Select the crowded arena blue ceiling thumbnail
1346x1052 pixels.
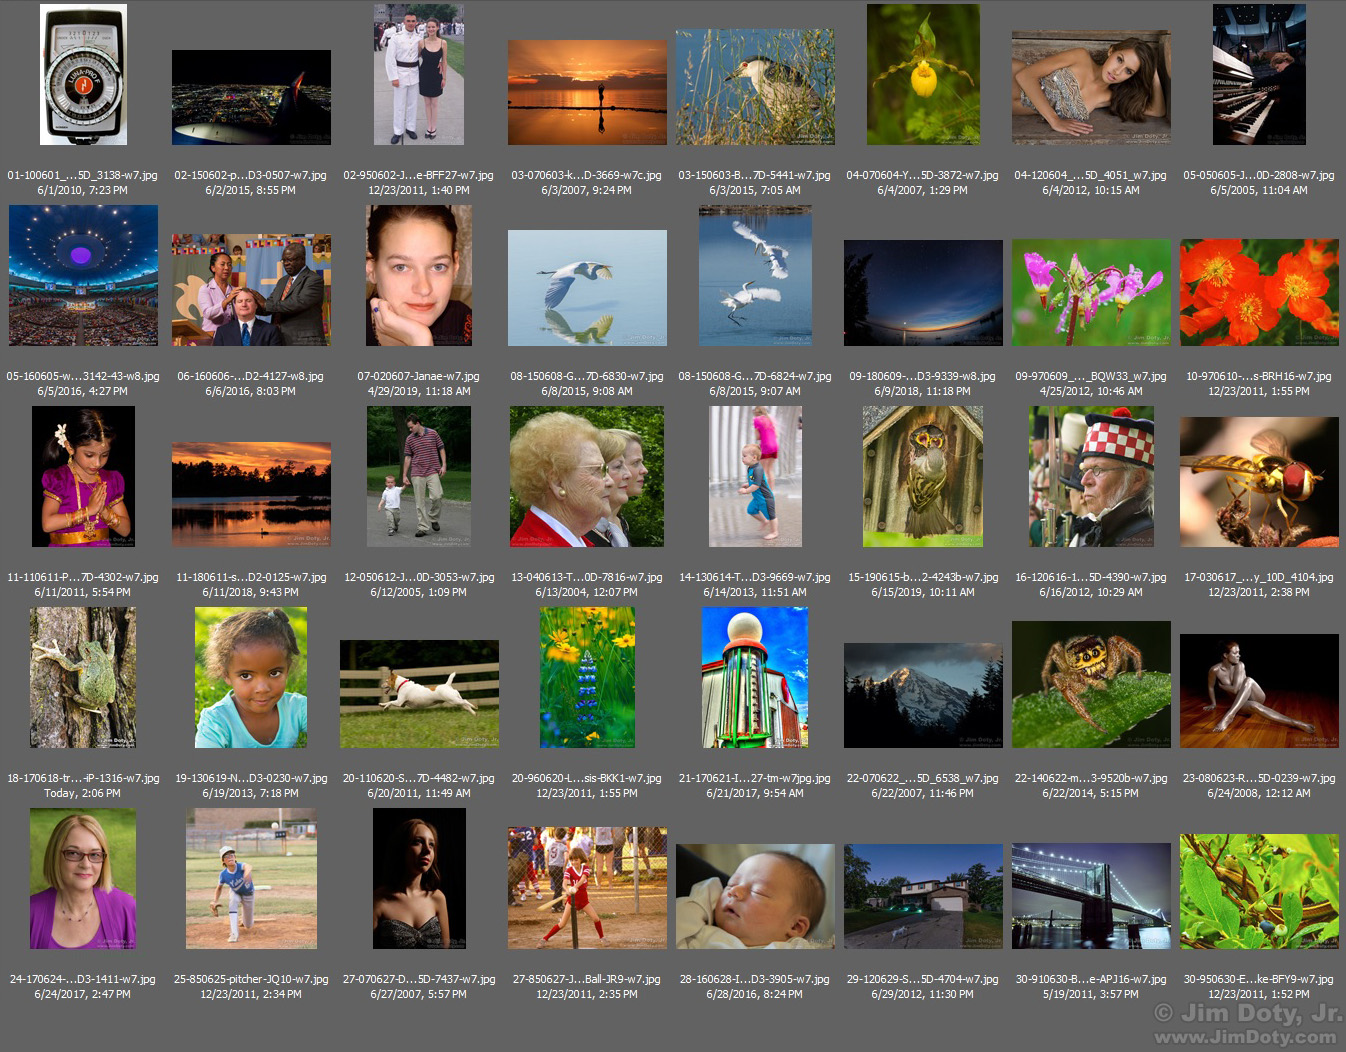83,275
